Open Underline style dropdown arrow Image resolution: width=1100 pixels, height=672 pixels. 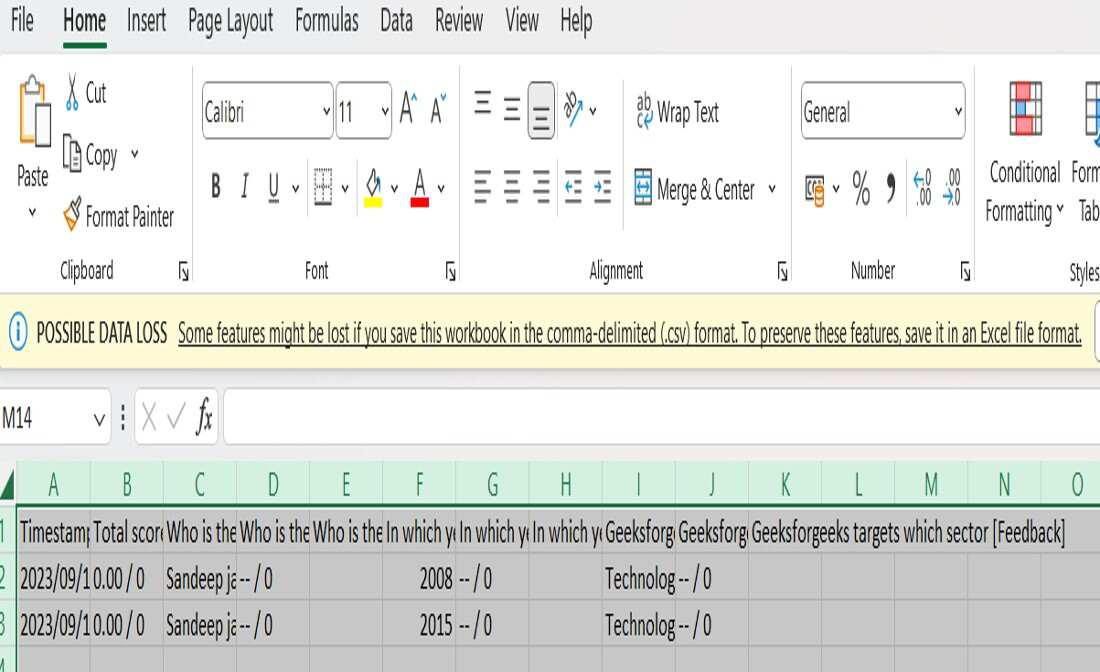[295, 188]
